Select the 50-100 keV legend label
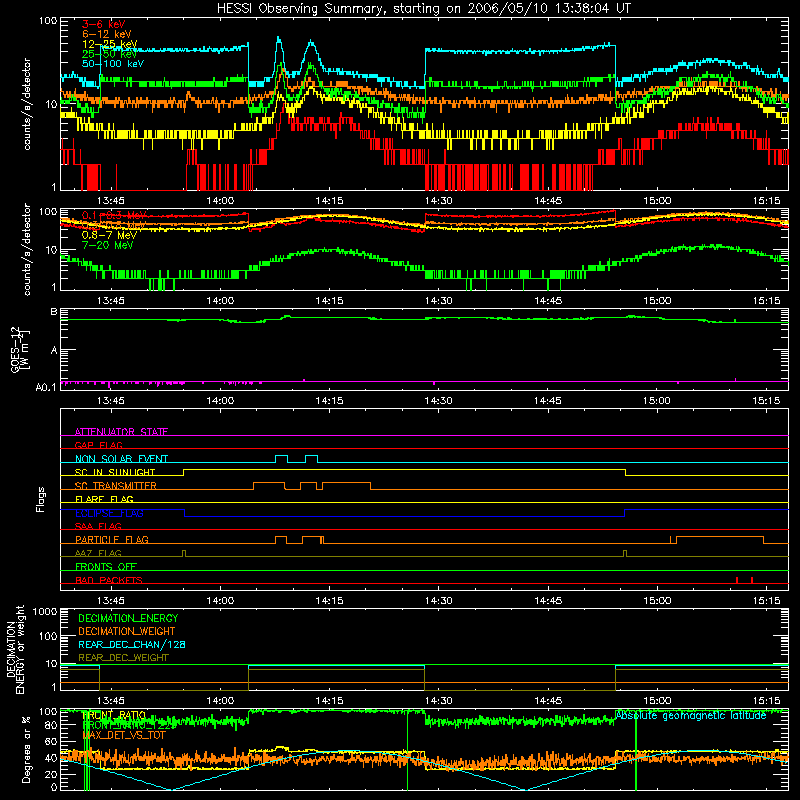Screen dimensions: 800x800 click(113, 64)
